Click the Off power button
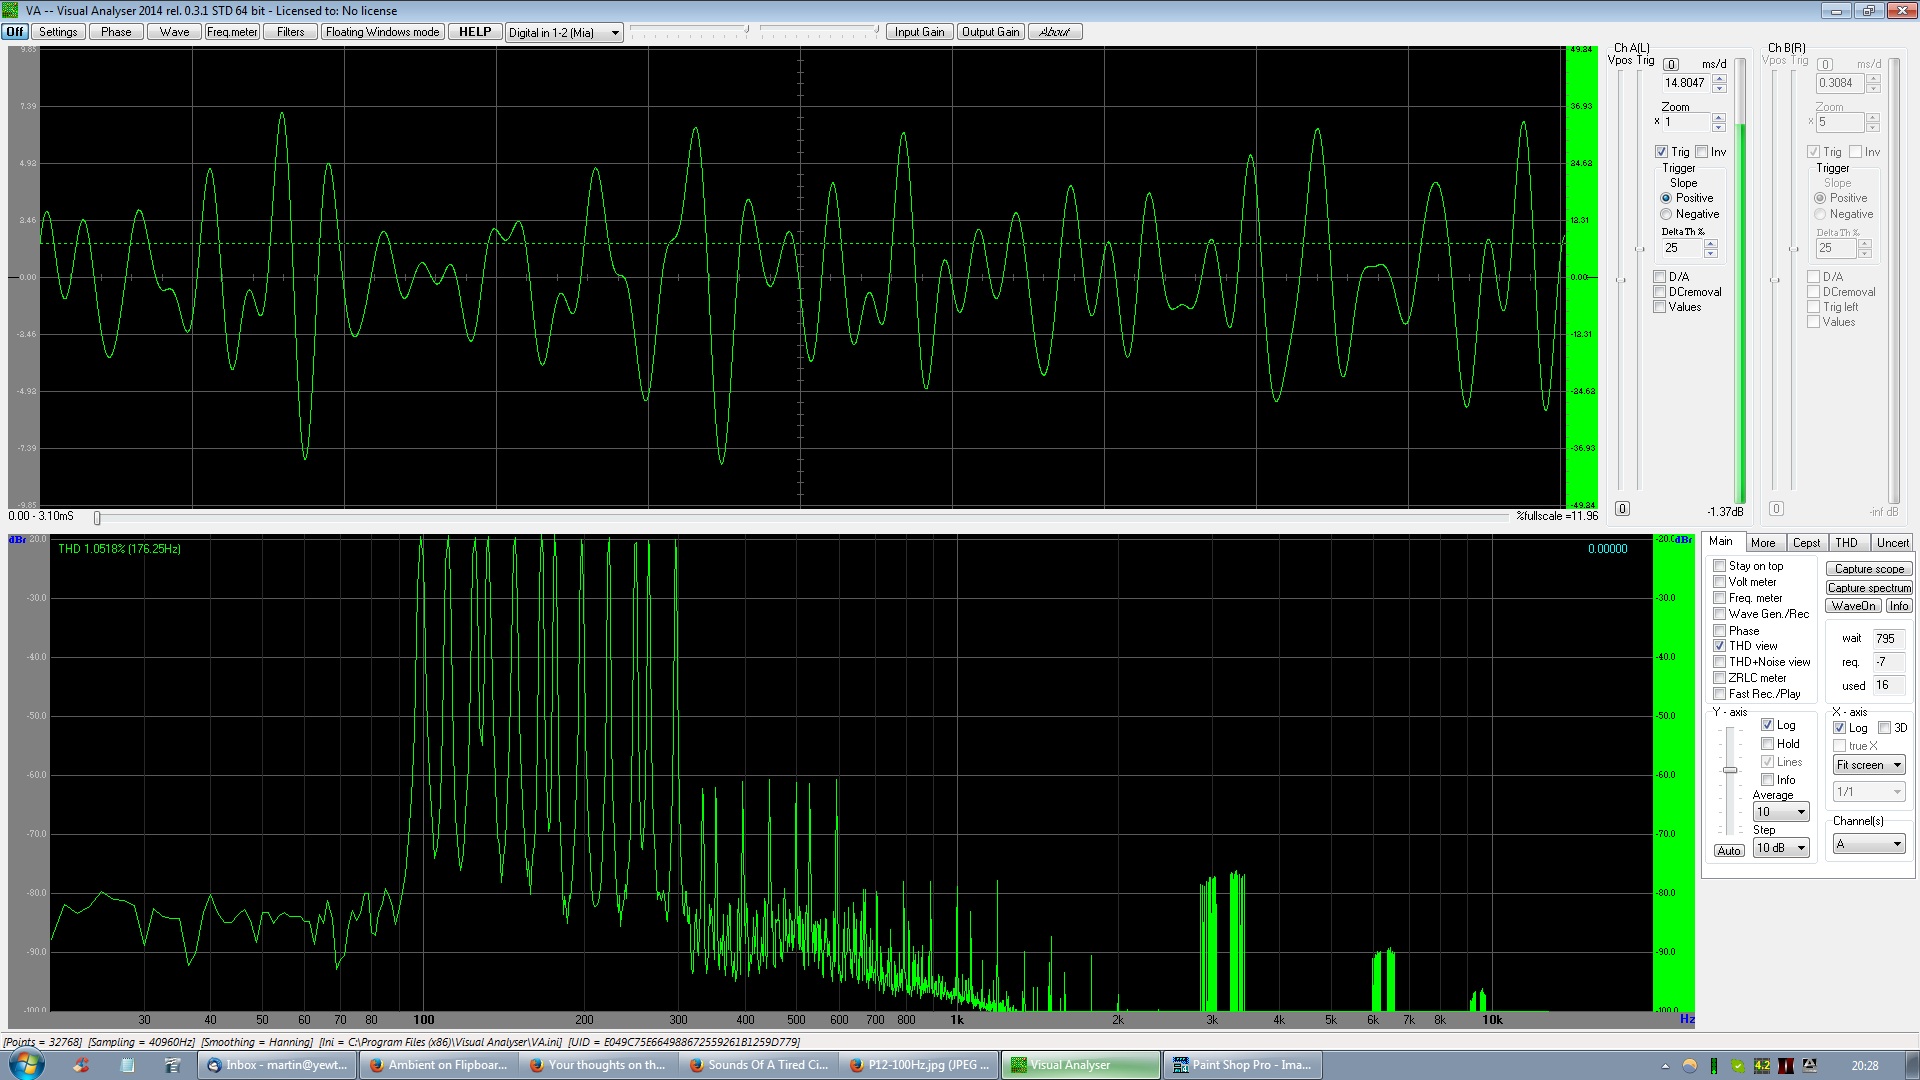Image resolution: width=1920 pixels, height=1080 pixels. pyautogui.click(x=15, y=32)
